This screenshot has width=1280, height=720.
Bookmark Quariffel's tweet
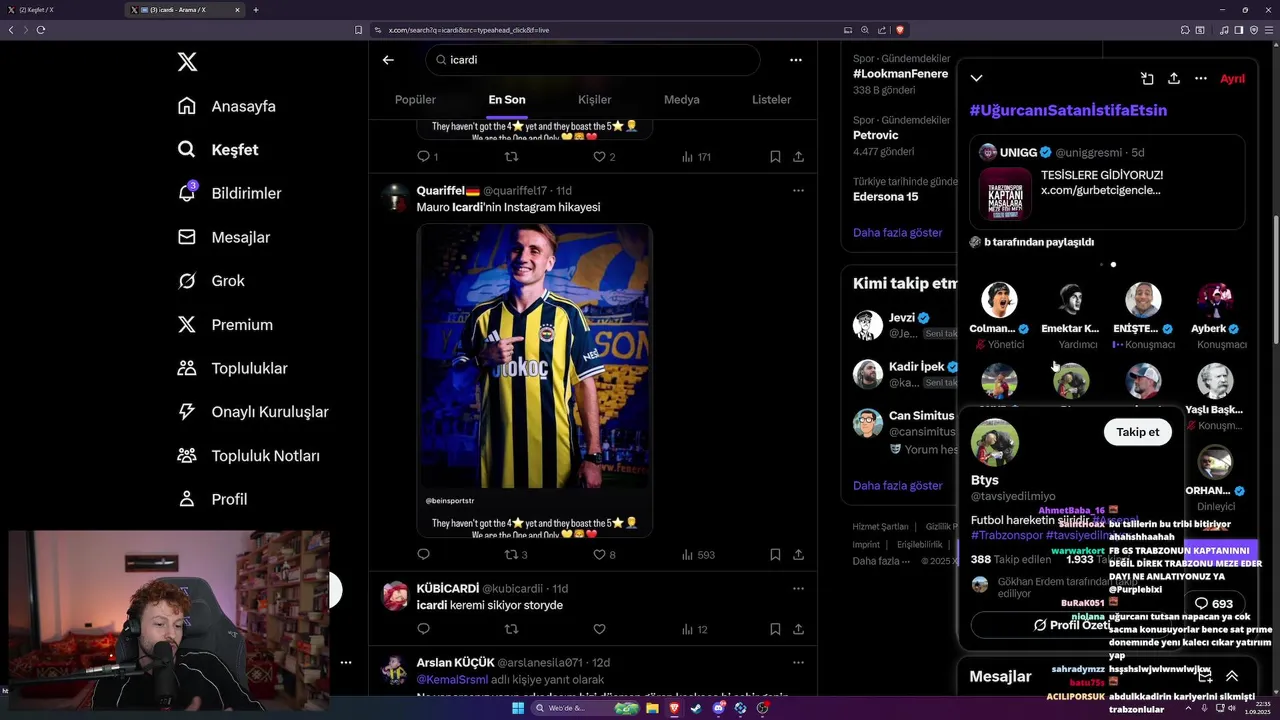[775, 554]
